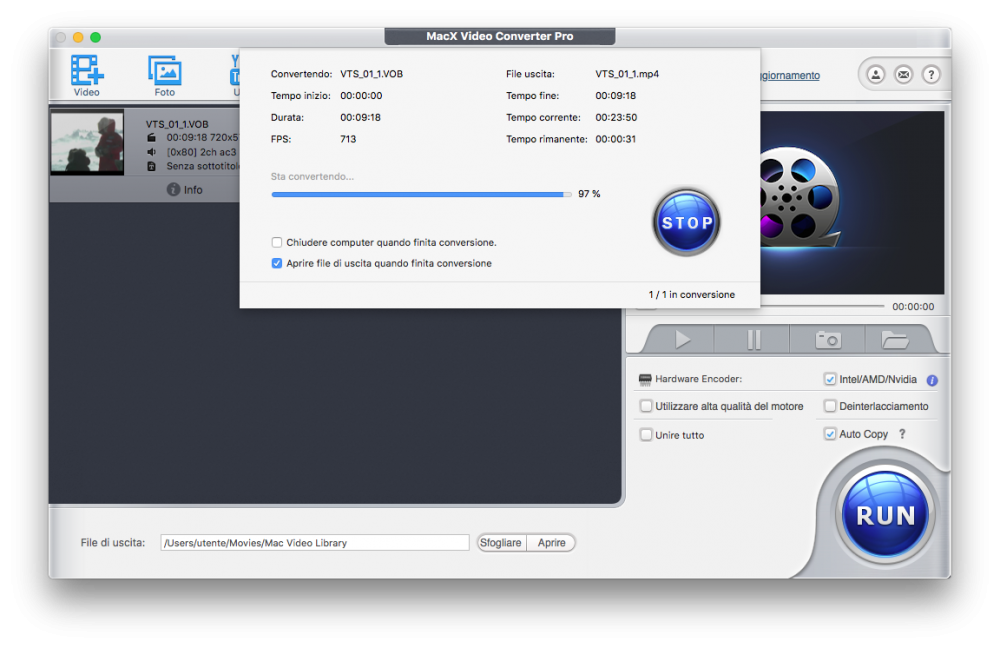Enable Unire tutto checkbox
Viewport: 1000px width, 648px height.
point(646,435)
